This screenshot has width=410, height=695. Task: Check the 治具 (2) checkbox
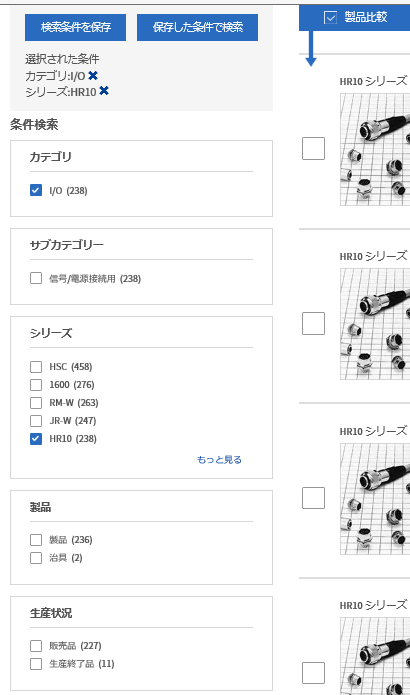[x=36, y=558]
